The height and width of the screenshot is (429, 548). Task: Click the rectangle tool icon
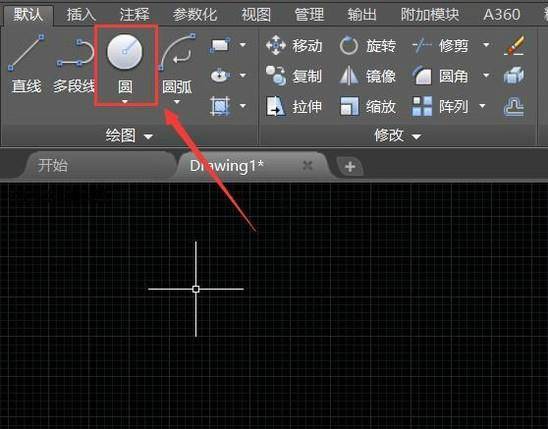pos(220,45)
